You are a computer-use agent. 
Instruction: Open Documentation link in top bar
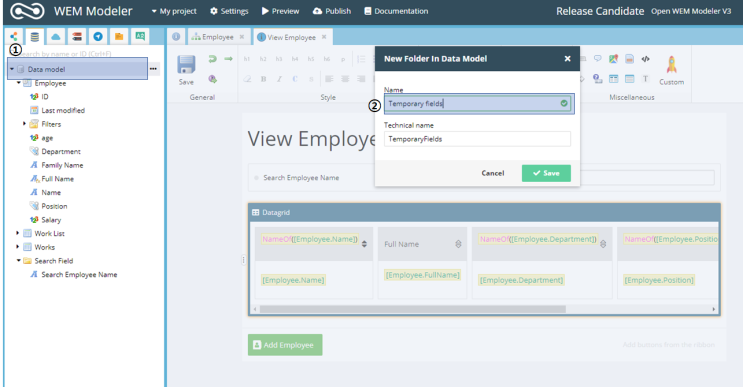(396, 11)
